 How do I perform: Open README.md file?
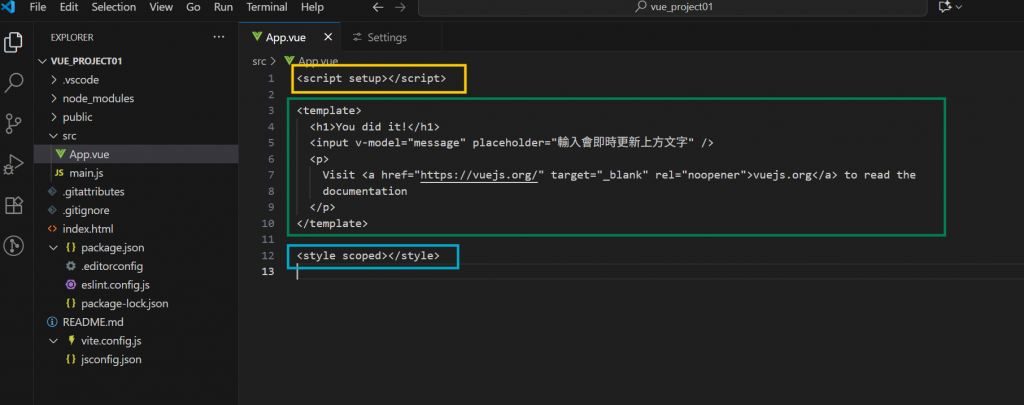click(136, 322)
